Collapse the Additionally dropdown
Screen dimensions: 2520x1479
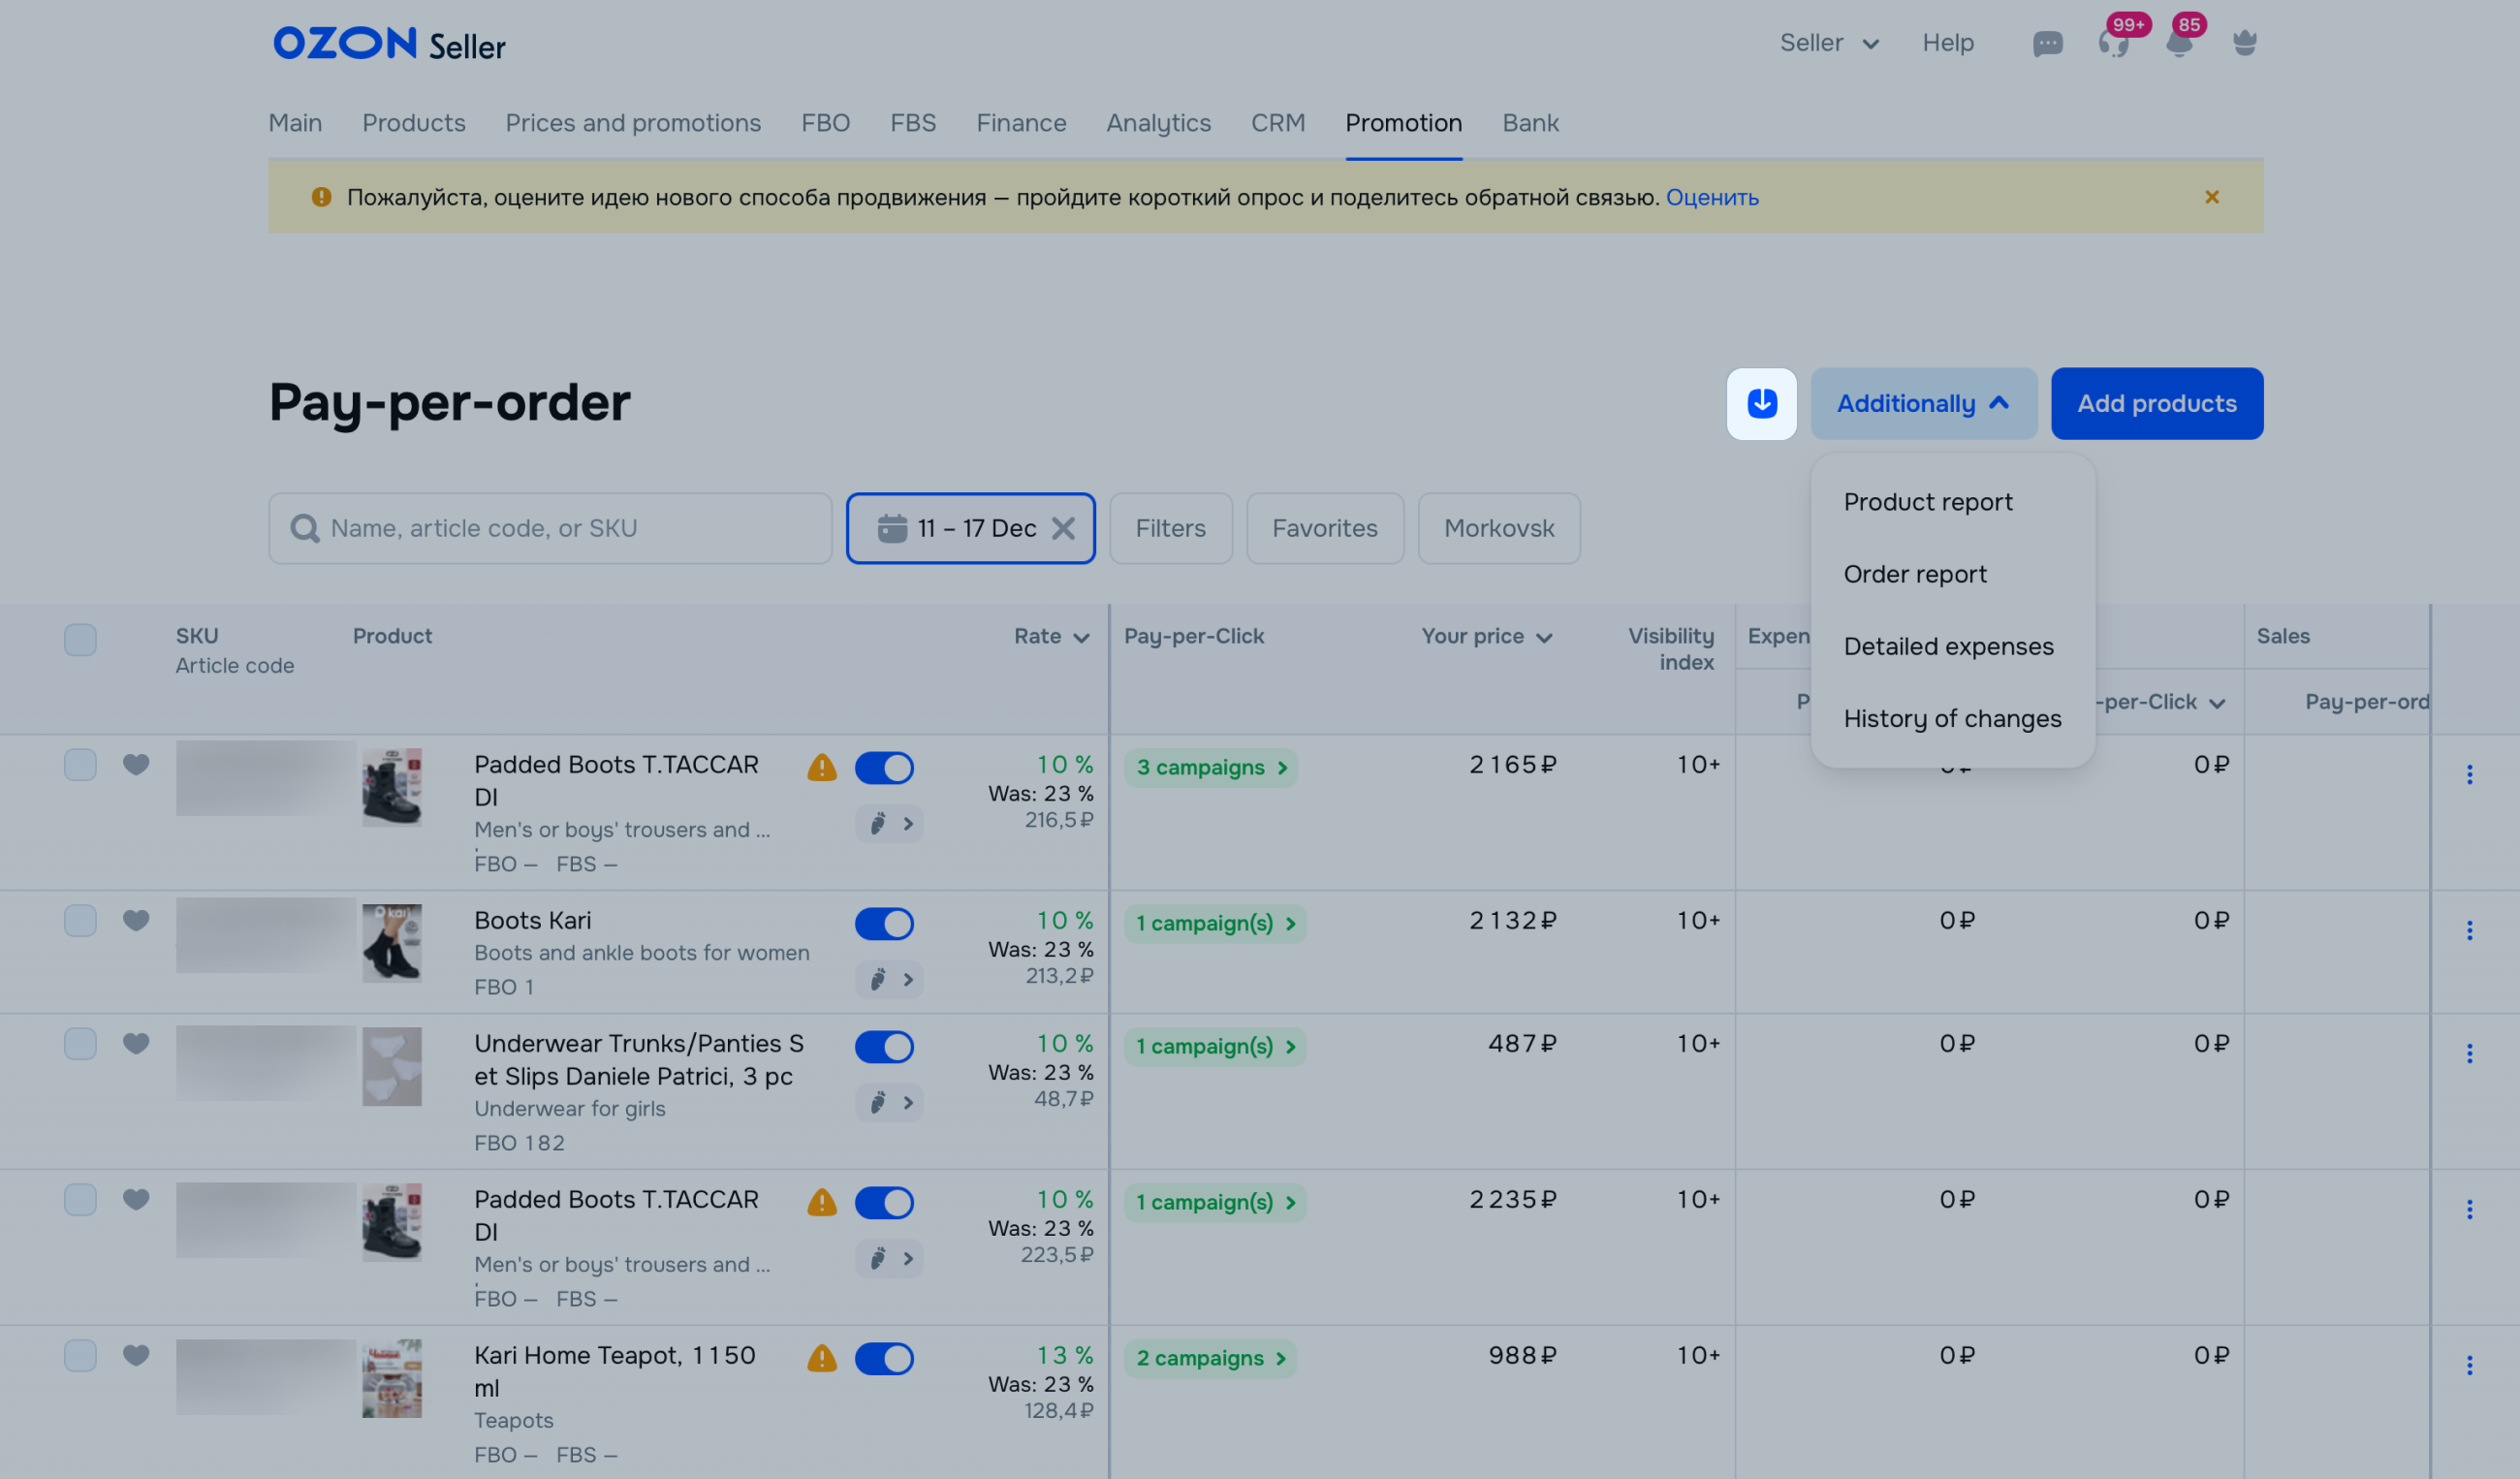tap(1923, 403)
